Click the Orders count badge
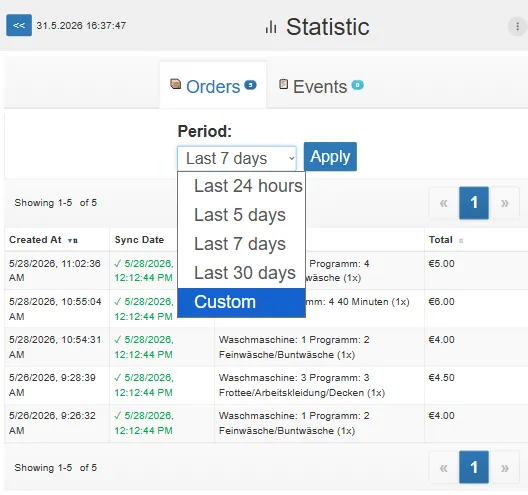Screen dimensions: 528x495 pyautogui.click(x=250, y=85)
